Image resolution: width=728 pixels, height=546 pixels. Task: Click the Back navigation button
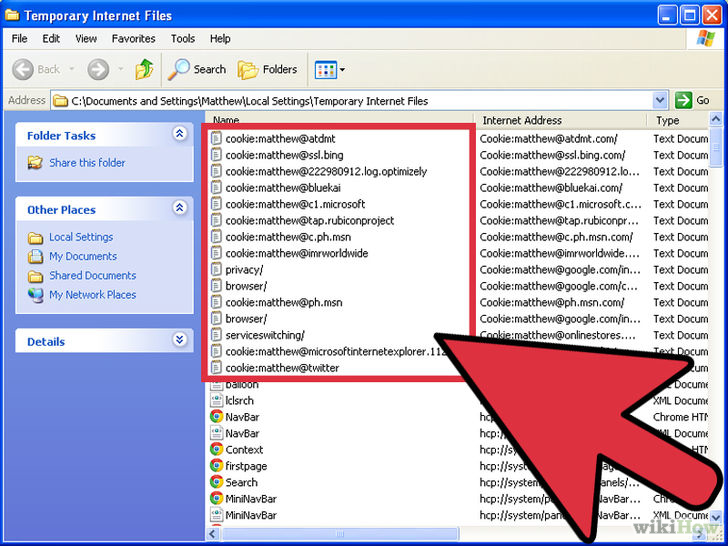(x=36, y=70)
